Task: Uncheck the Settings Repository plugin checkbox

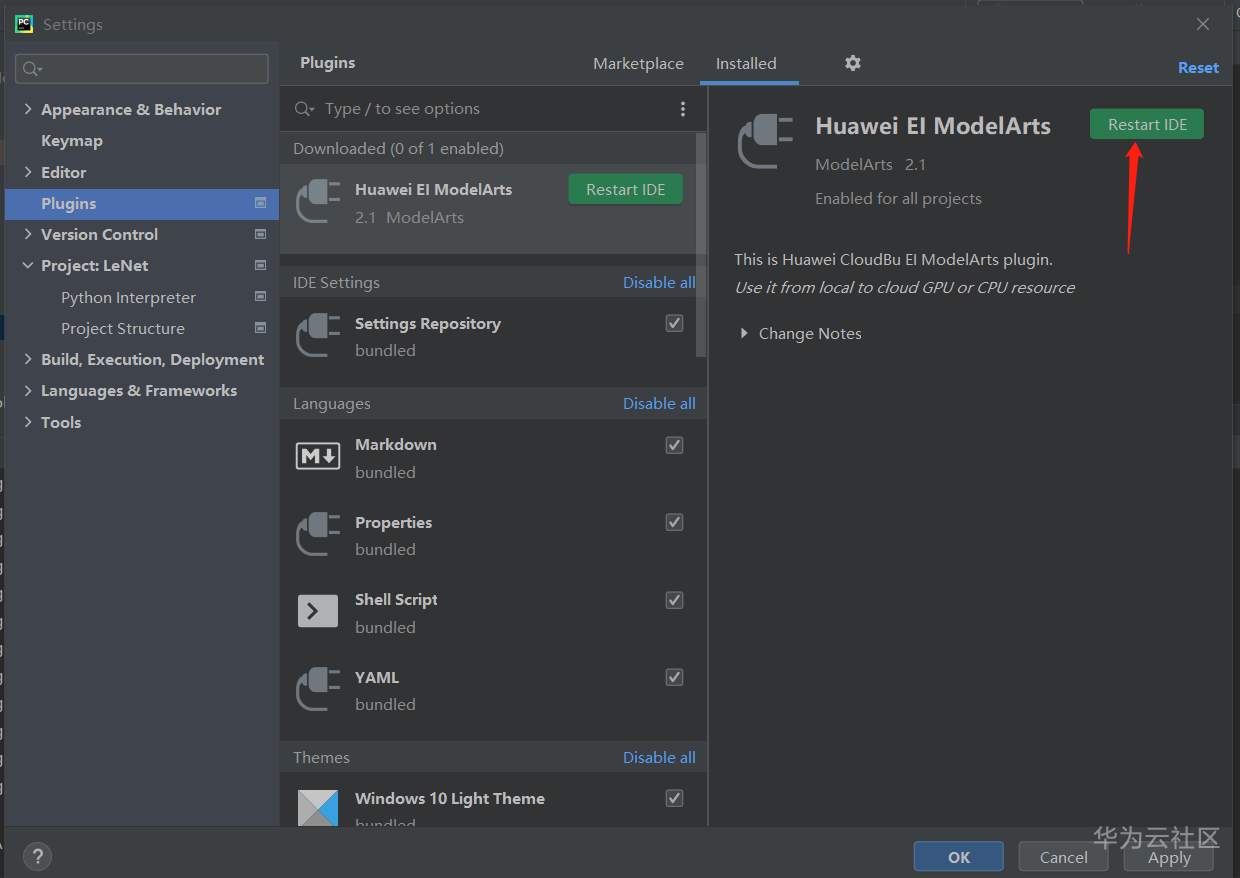Action: [x=675, y=323]
